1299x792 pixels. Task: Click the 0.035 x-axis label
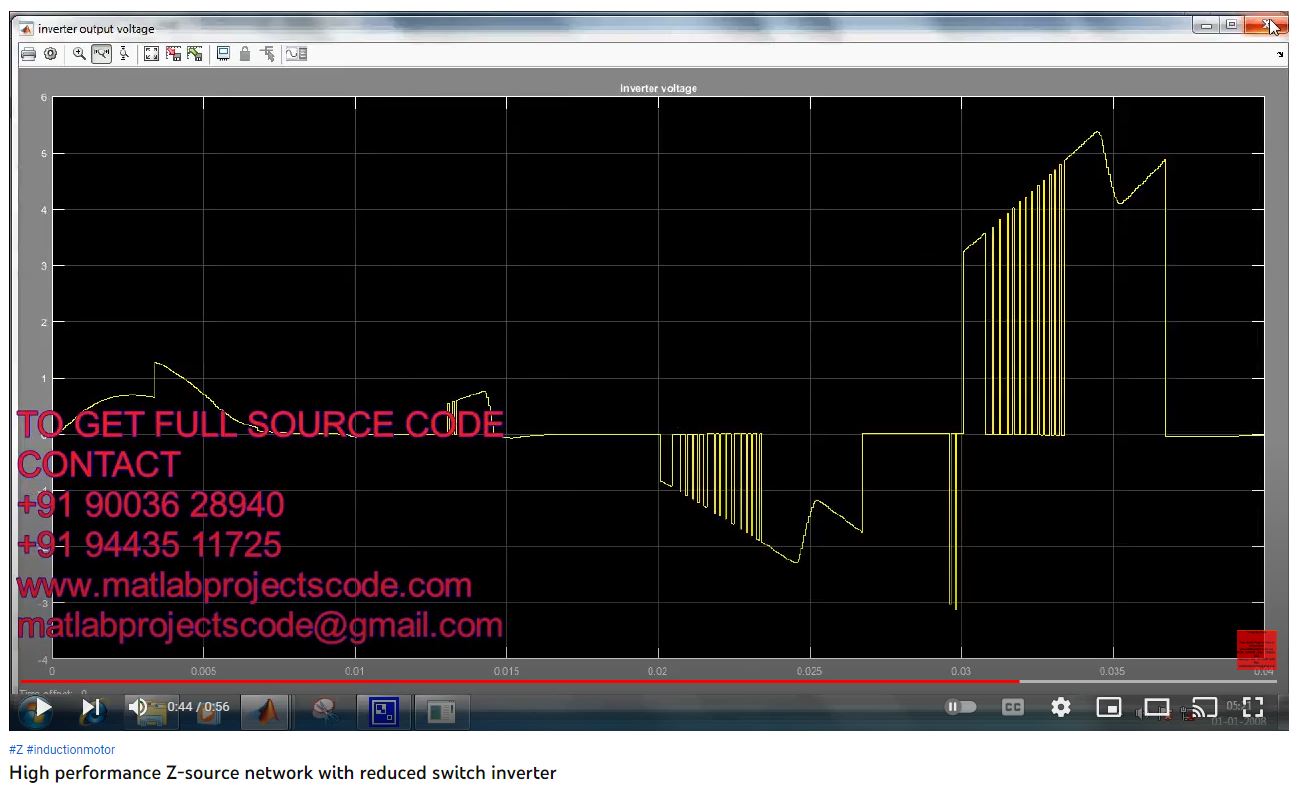pos(1112,672)
